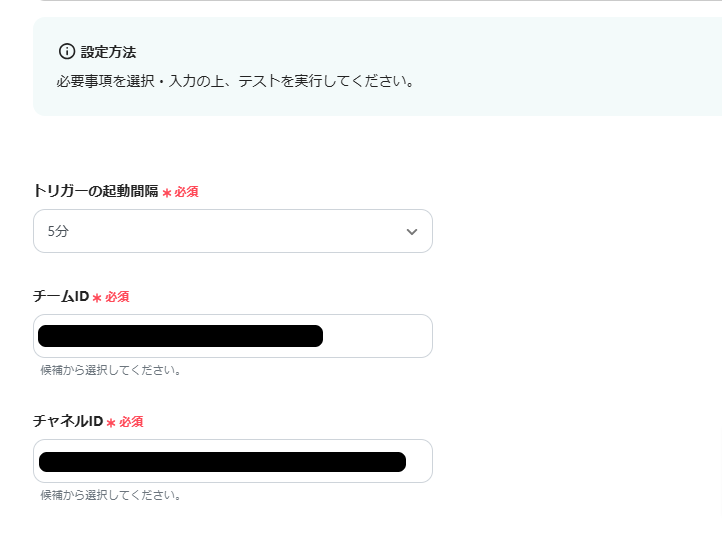Click the info icon beside 設定方法
The image size is (722, 543).
click(x=67, y=51)
